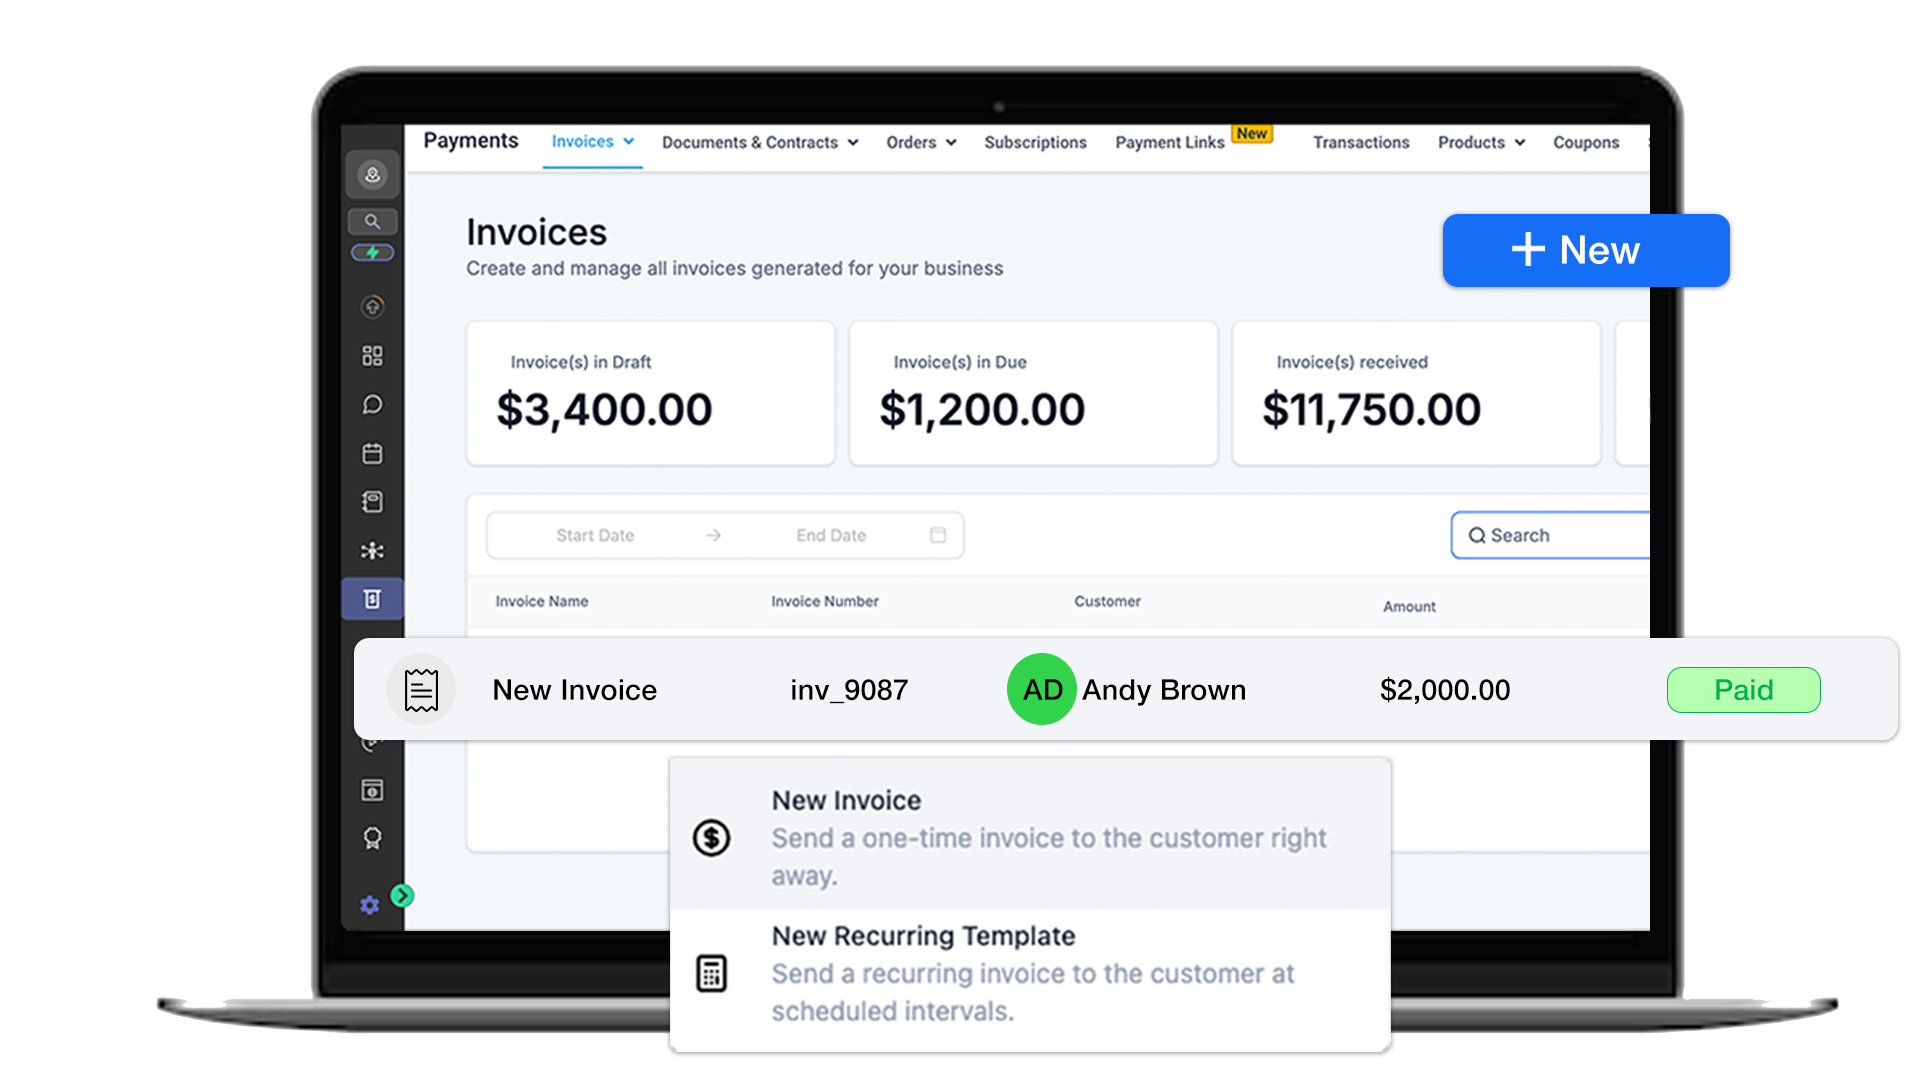Expand the Products dropdown in navigation
This screenshot has width=1920, height=1080.
point(1480,141)
